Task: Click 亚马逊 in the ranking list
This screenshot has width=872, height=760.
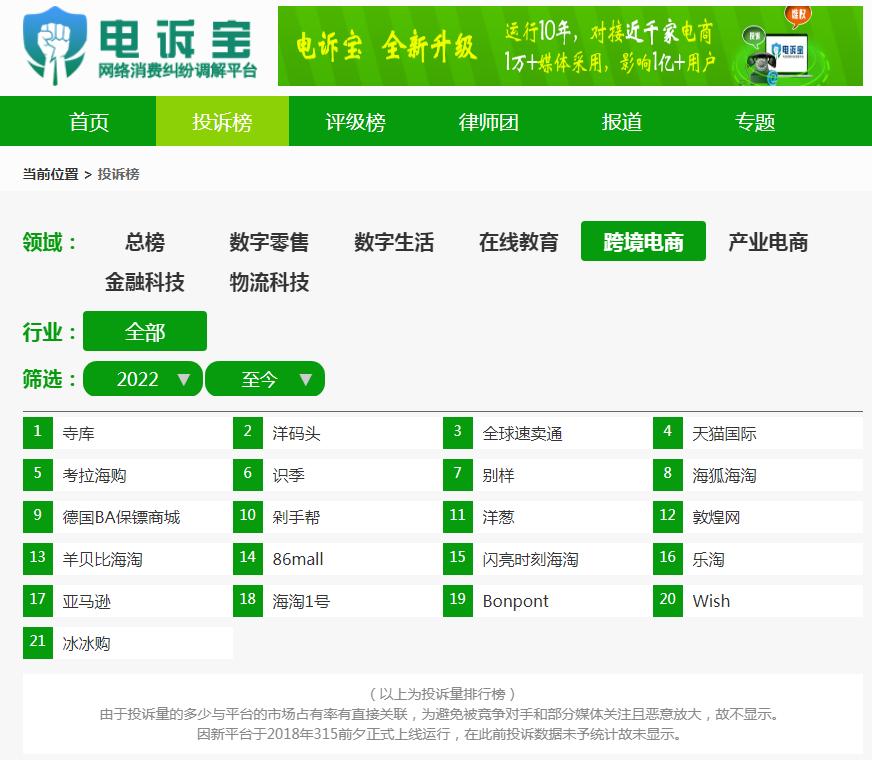Action: pos(85,601)
